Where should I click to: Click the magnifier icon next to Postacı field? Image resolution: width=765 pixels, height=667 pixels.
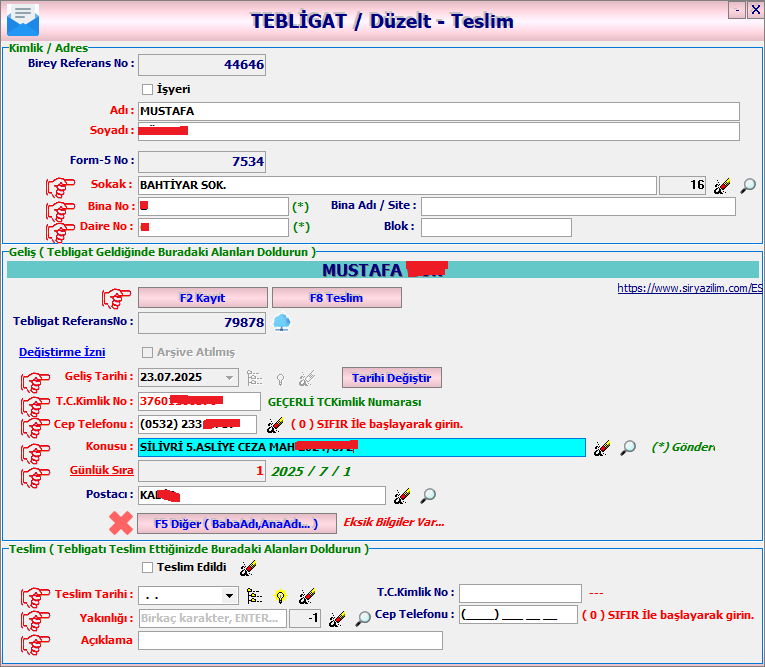click(x=428, y=496)
